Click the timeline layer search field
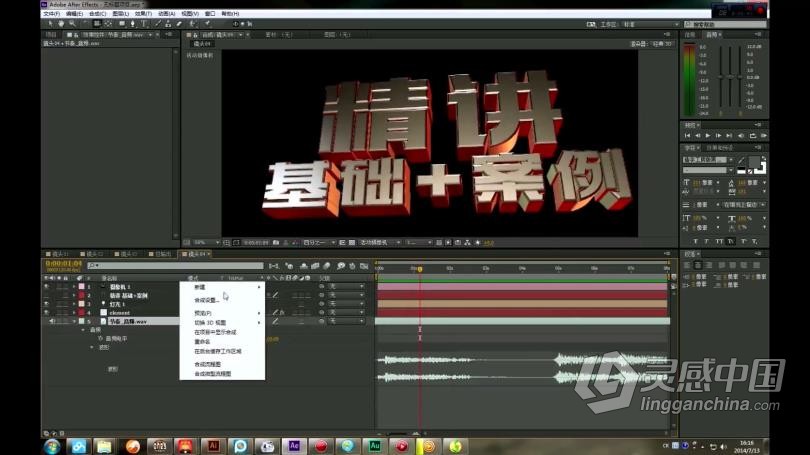 pos(175,265)
